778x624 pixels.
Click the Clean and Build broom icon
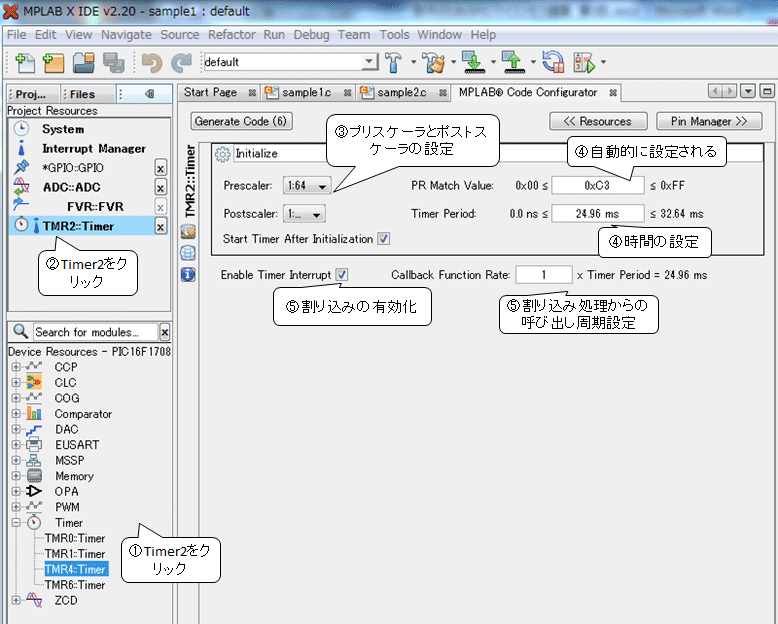[x=435, y=62]
